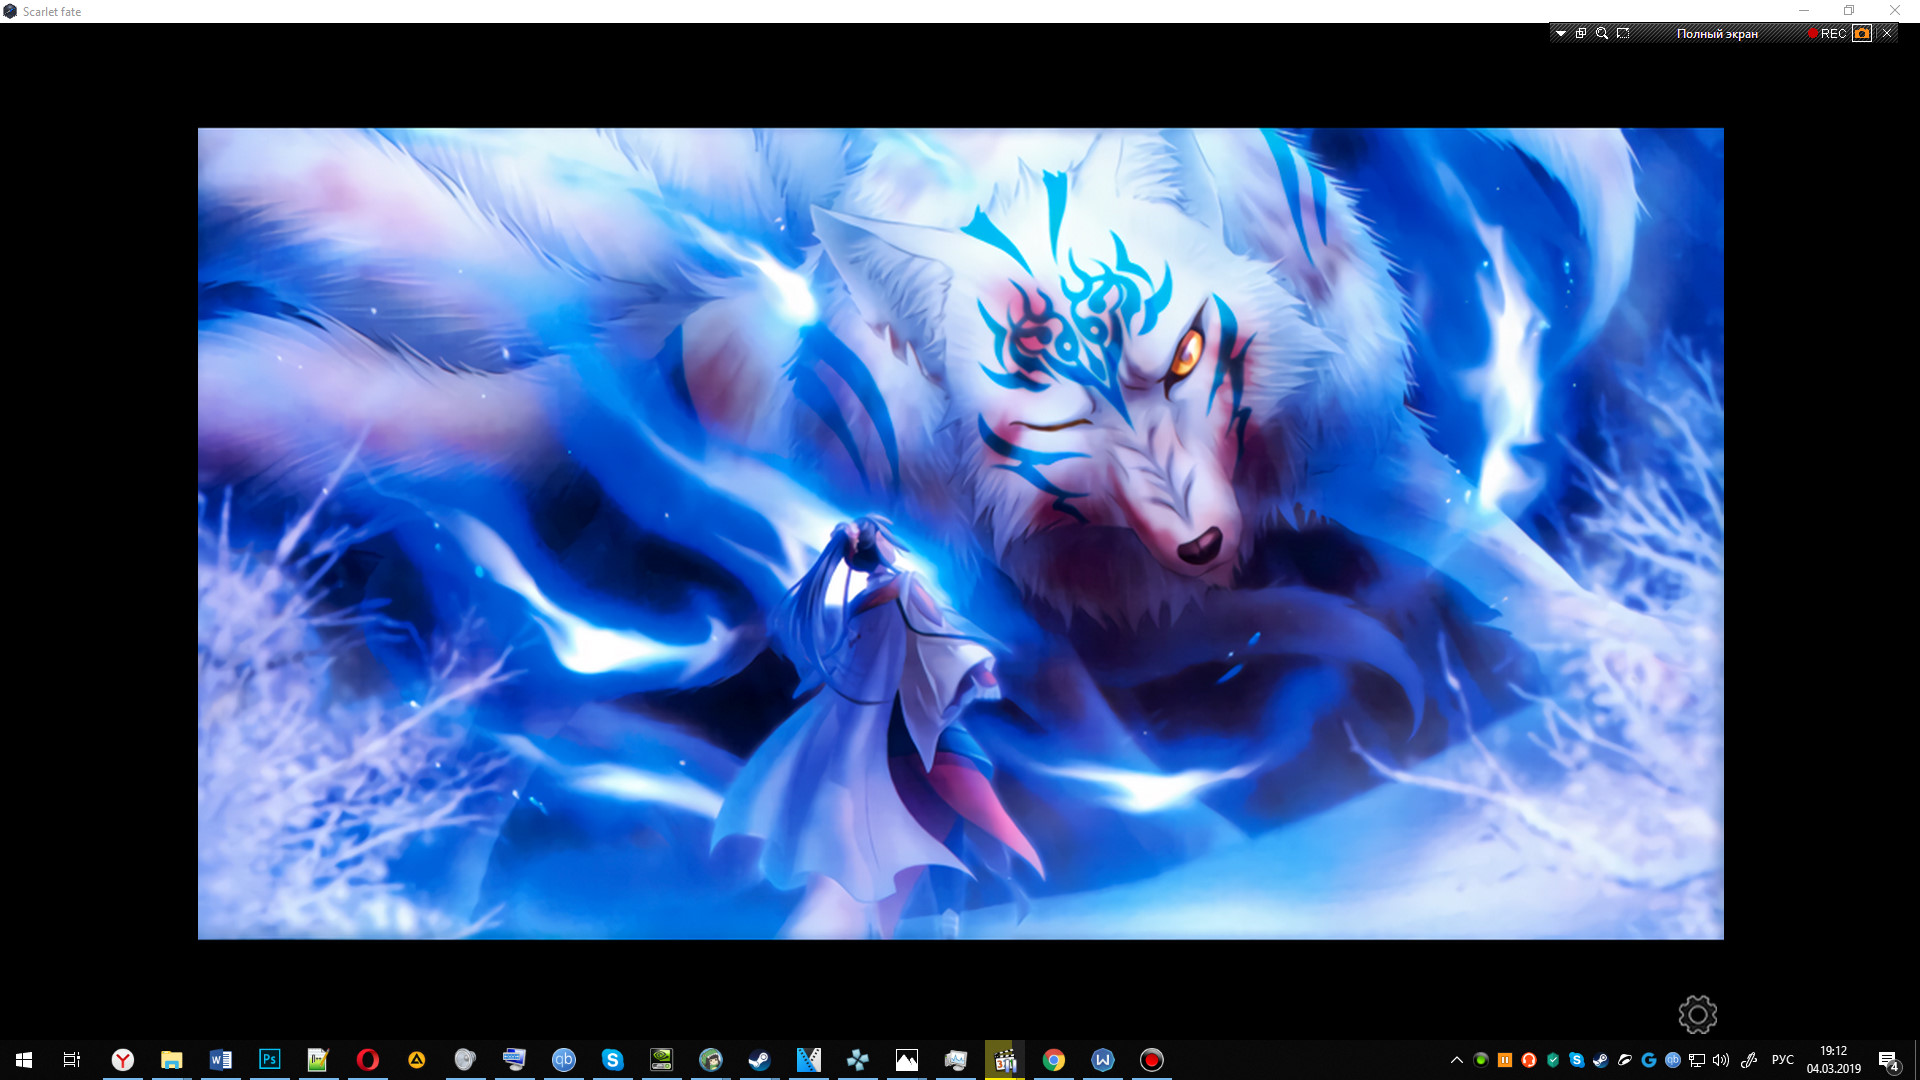1920x1080 pixels.
Task: Open the pinwheel icon app on taskbar
Action: tap(858, 1060)
